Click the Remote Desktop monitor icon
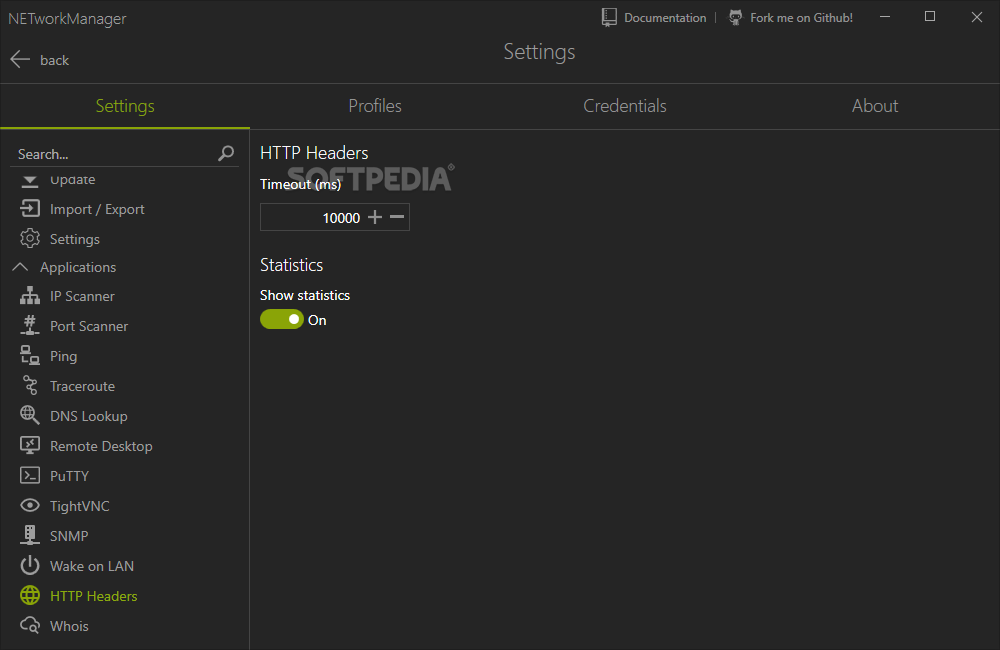The width and height of the screenshot is (1000, 650). click(30, 446)
